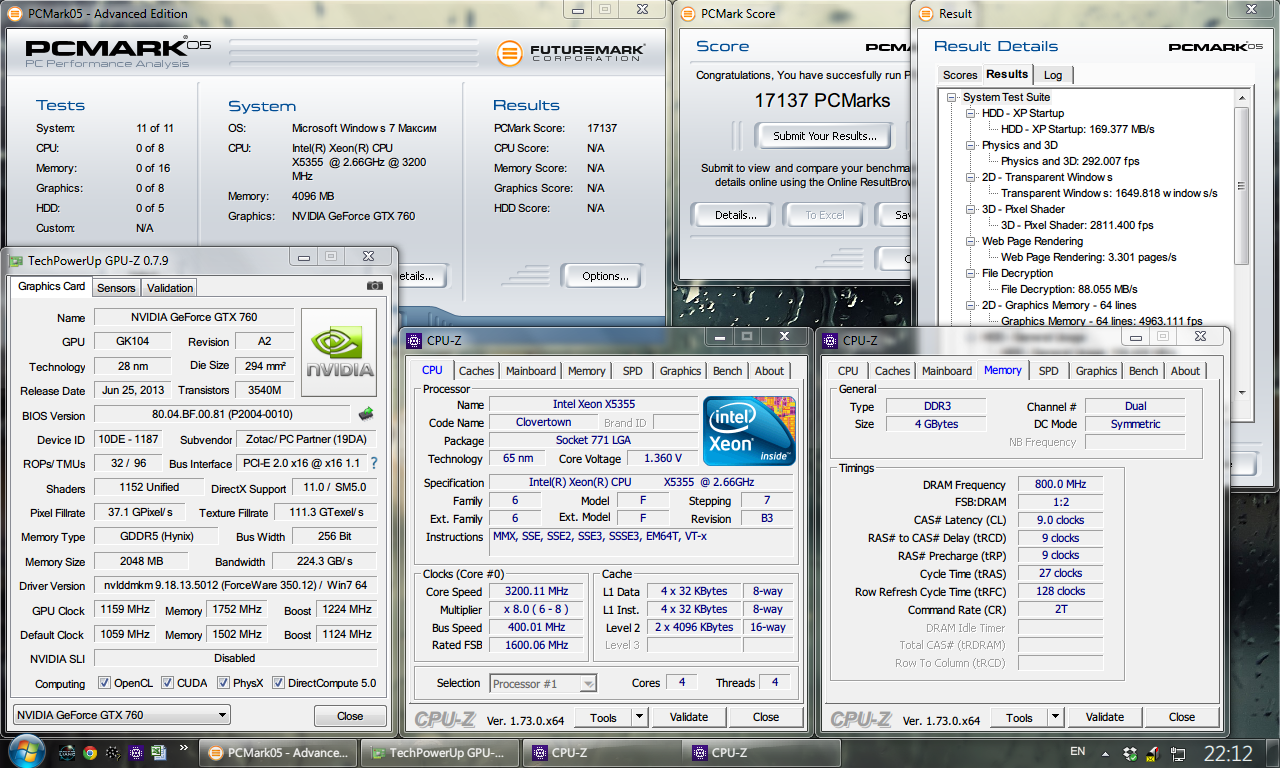
Task: Open the Mainboard tab in left CPU-Z
Action: coord(531,371)
